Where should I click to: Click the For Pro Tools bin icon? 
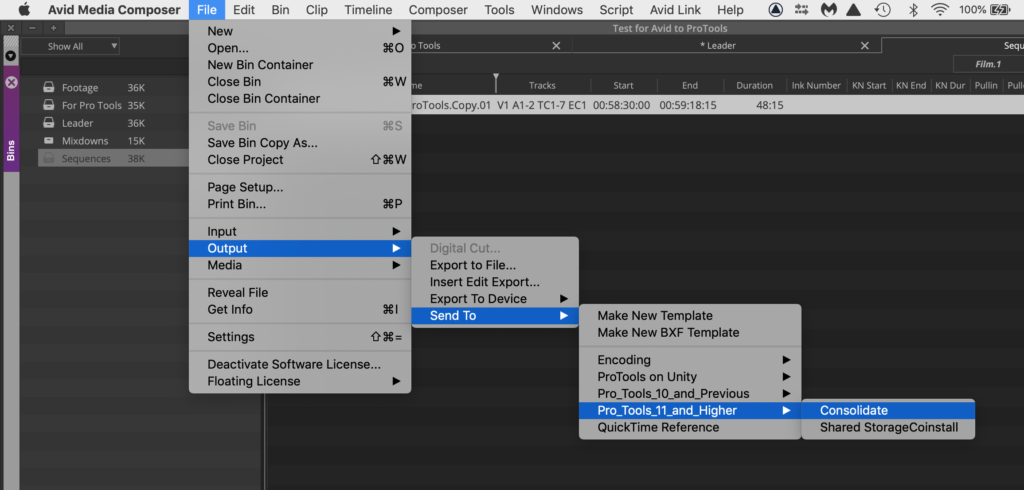tap(48, 105)
